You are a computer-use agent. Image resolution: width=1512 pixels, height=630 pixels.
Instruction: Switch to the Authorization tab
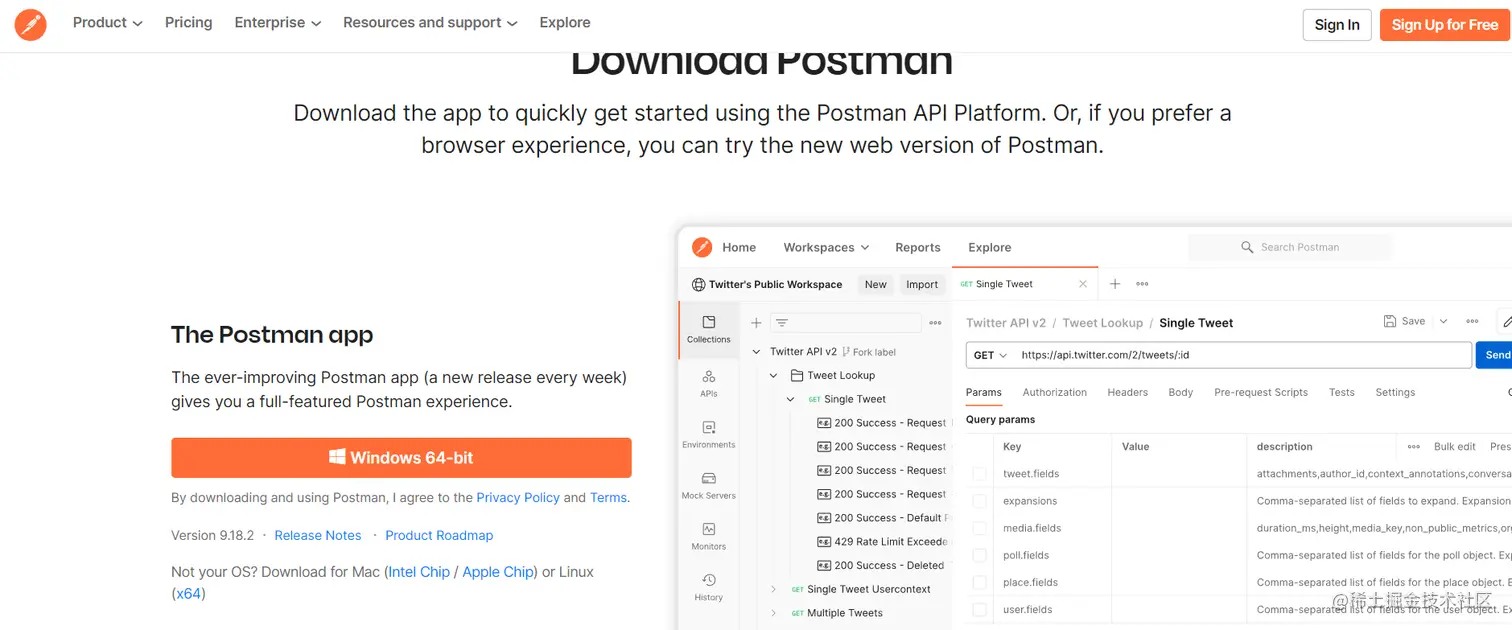coord(1054,392)
